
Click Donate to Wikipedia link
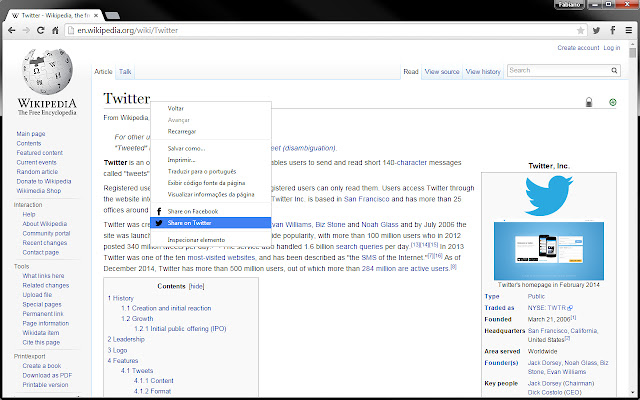pos(44,181)
